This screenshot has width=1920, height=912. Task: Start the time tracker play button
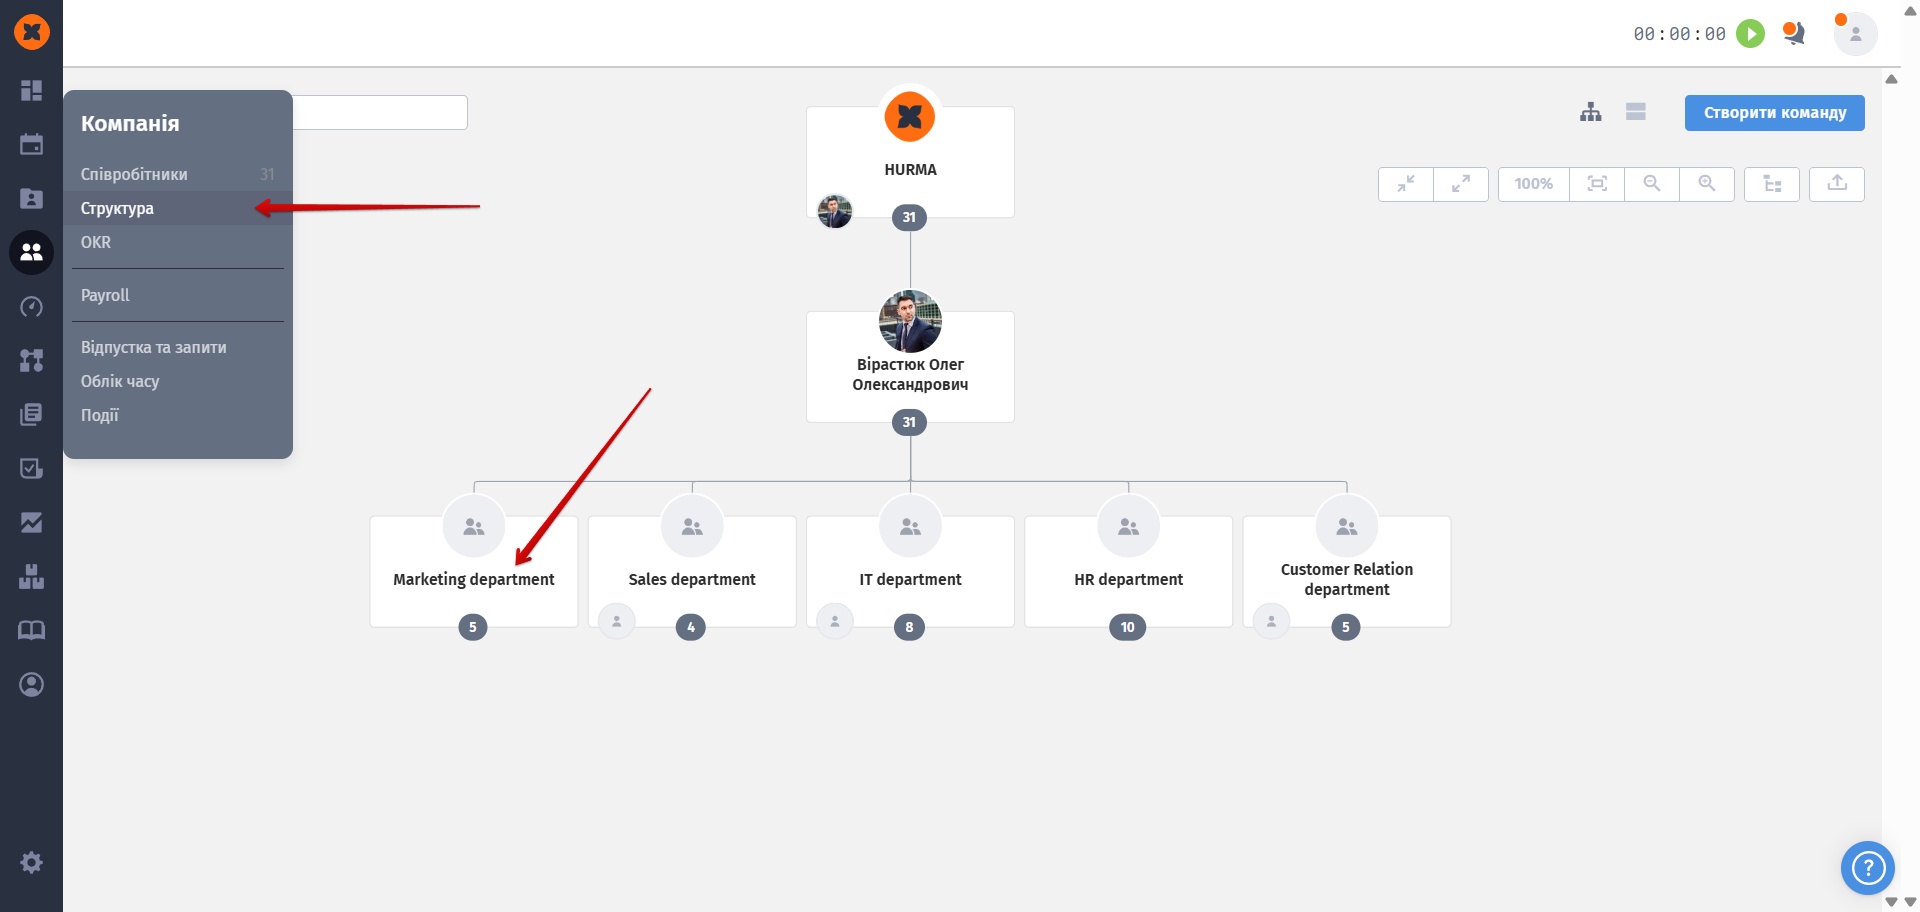1750,34
